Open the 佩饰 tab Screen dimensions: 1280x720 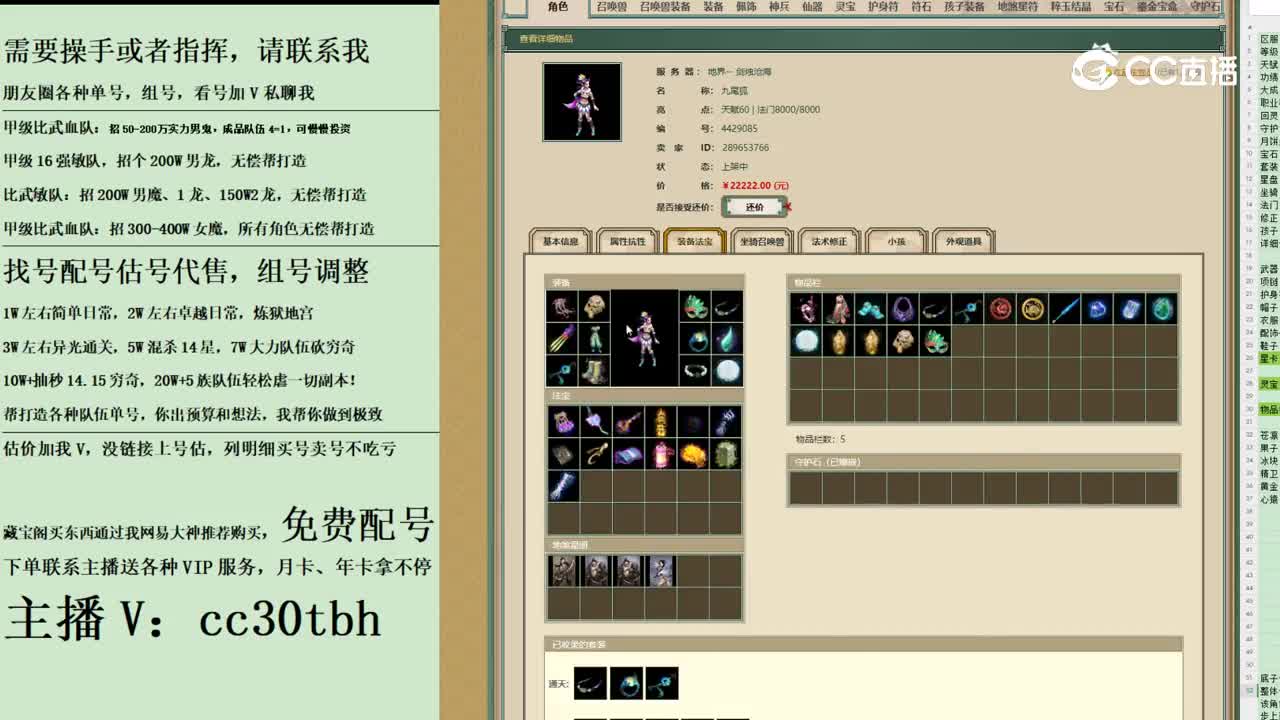[746, 7]
